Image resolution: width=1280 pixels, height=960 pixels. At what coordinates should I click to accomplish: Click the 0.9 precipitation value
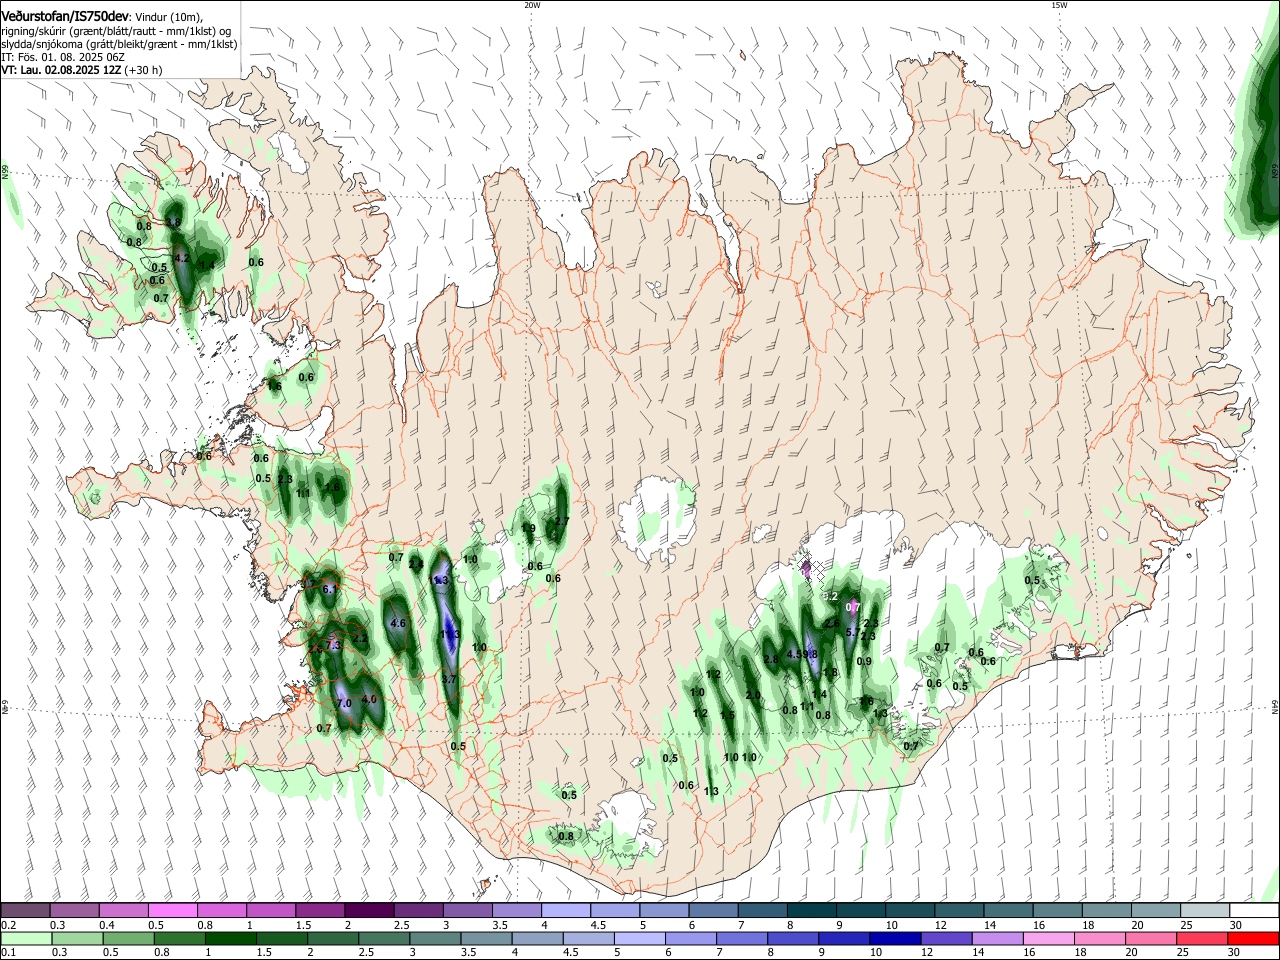click(x=865, y=662)
